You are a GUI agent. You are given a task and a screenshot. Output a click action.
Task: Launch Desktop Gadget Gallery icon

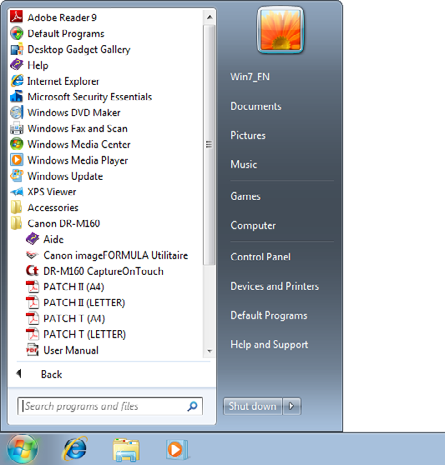click(x=16, y=49)
